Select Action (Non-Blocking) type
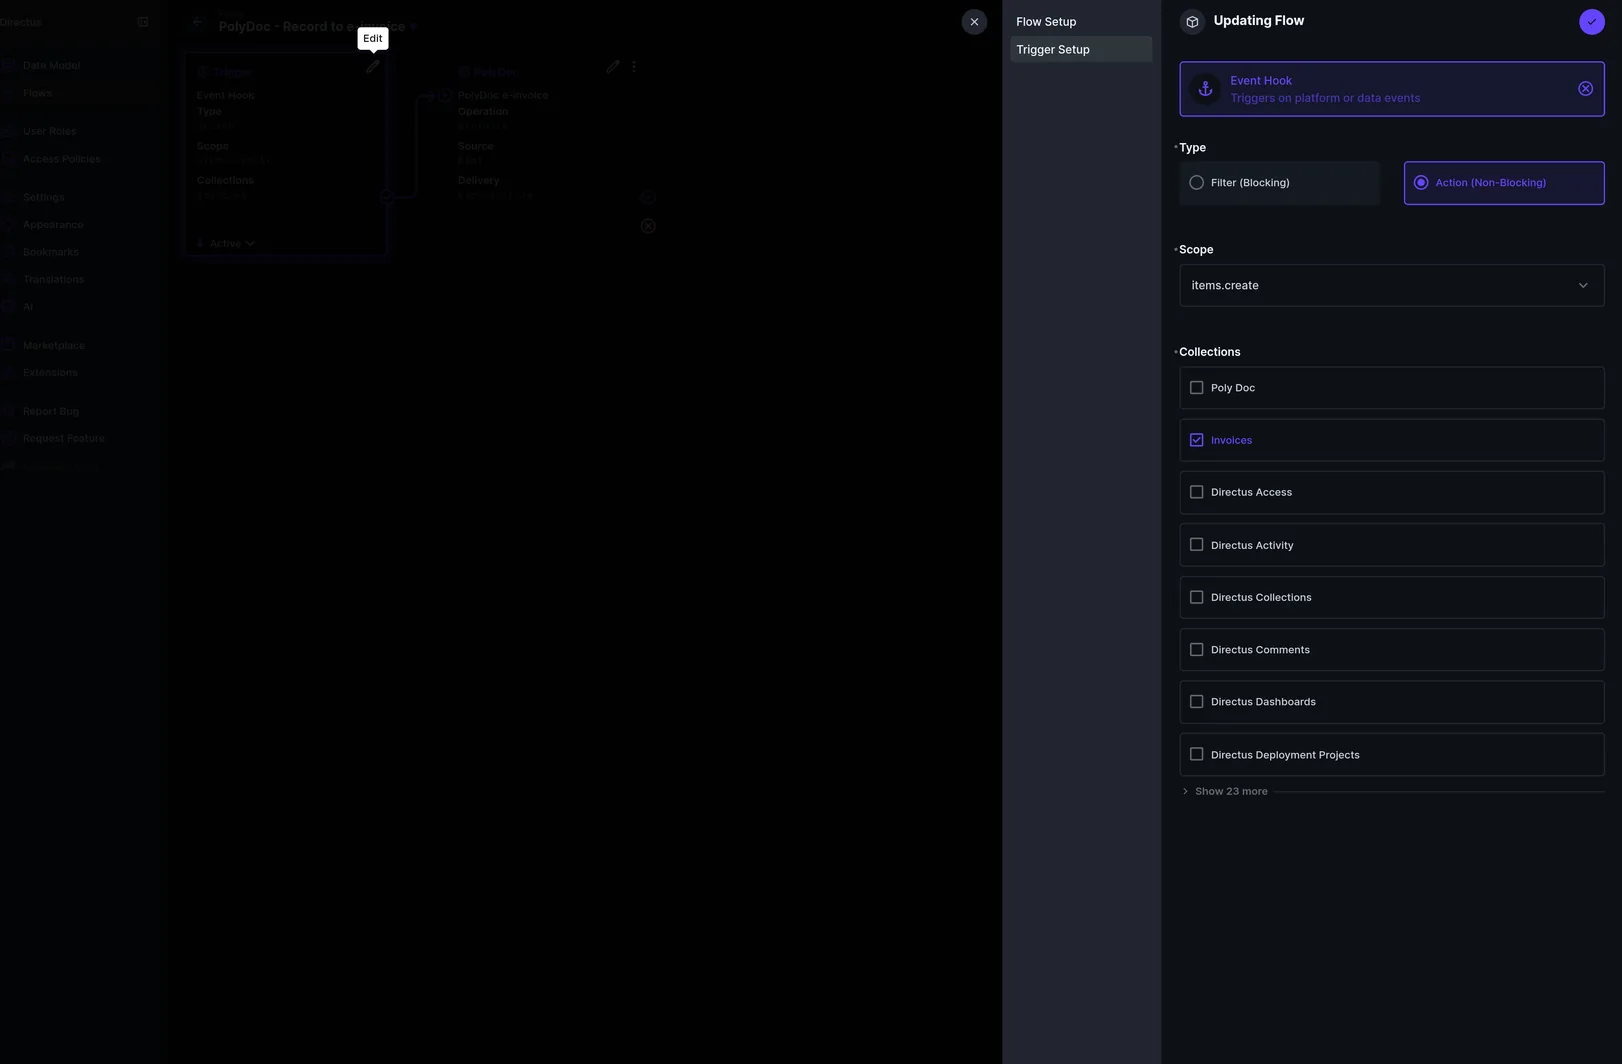This screenshot has width=1622, height=1064. (1504, 183)
